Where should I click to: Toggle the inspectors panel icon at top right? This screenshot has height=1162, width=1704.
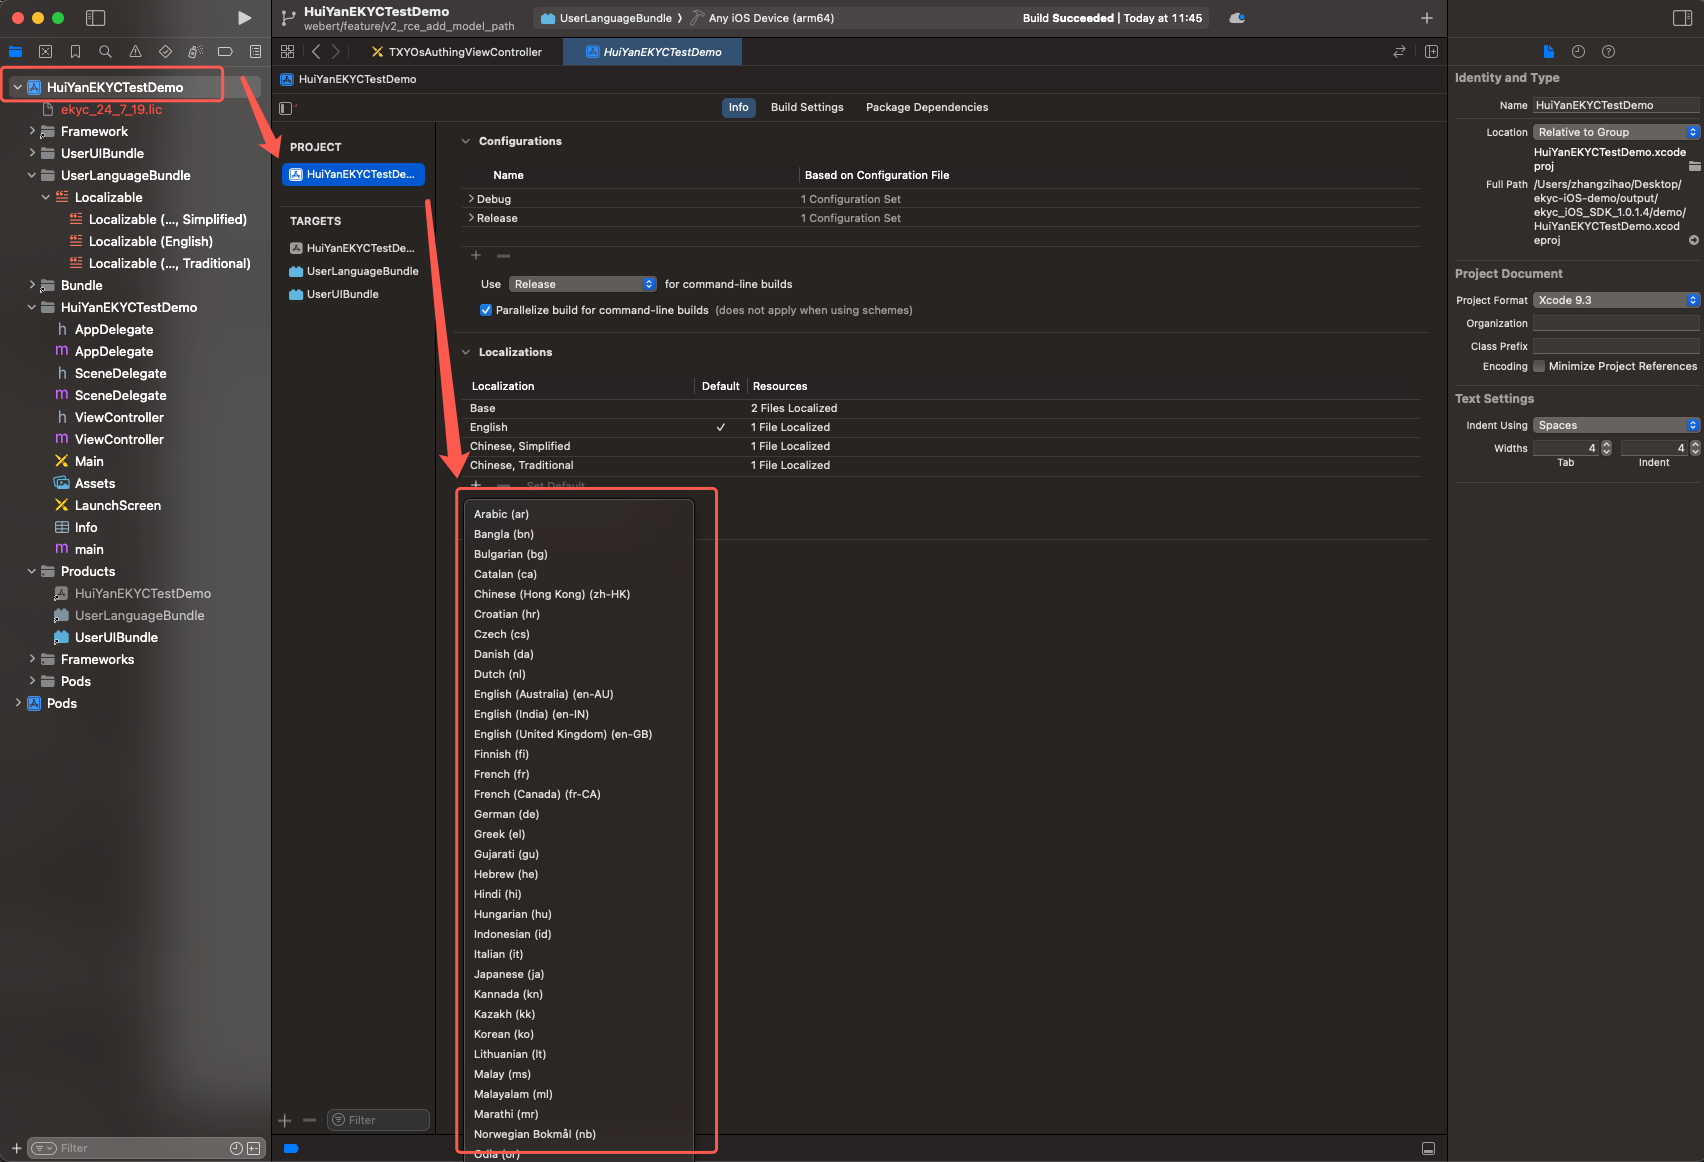(x=1682, y=18)
